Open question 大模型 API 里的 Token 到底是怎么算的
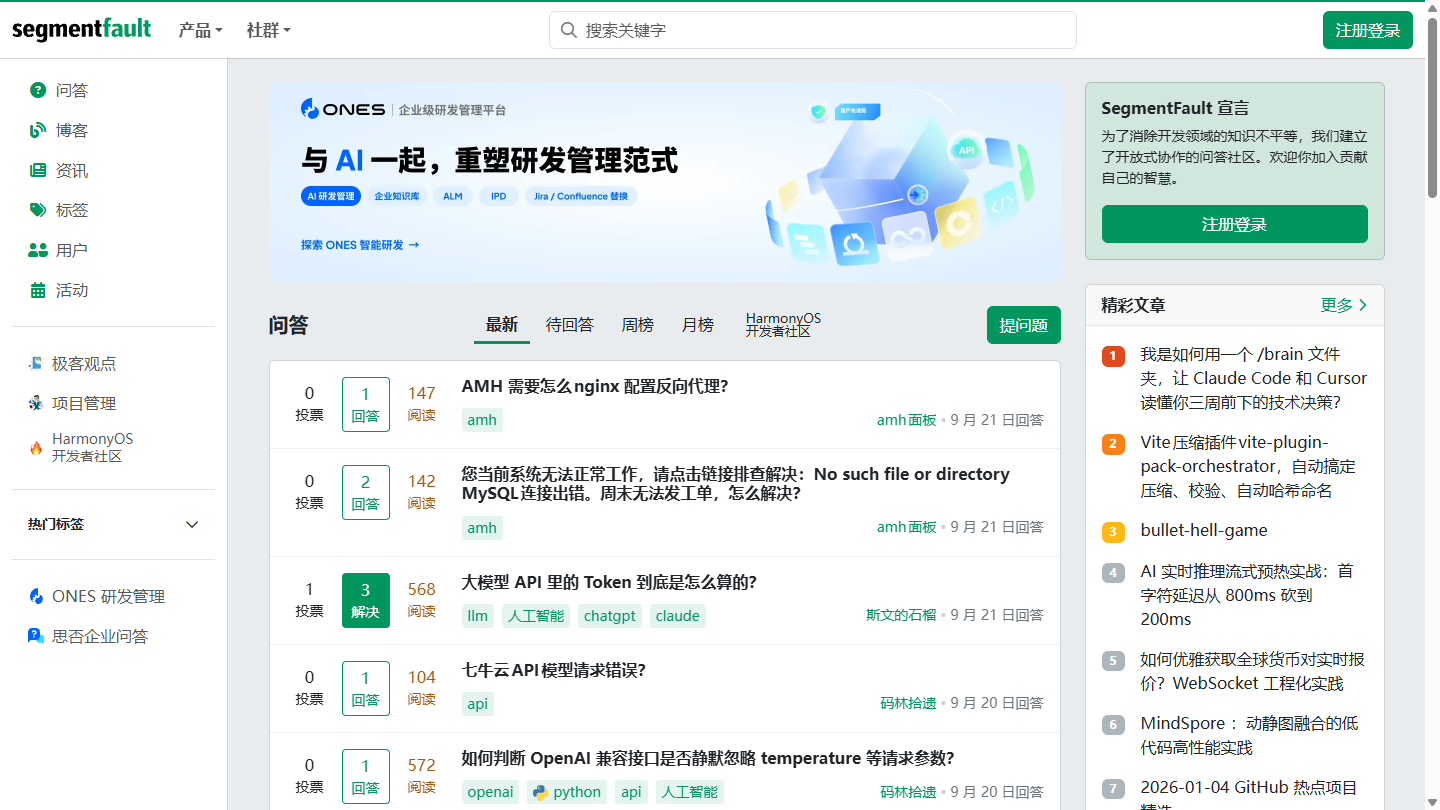This screenshot has width=1440, height=810. (609, 582)
